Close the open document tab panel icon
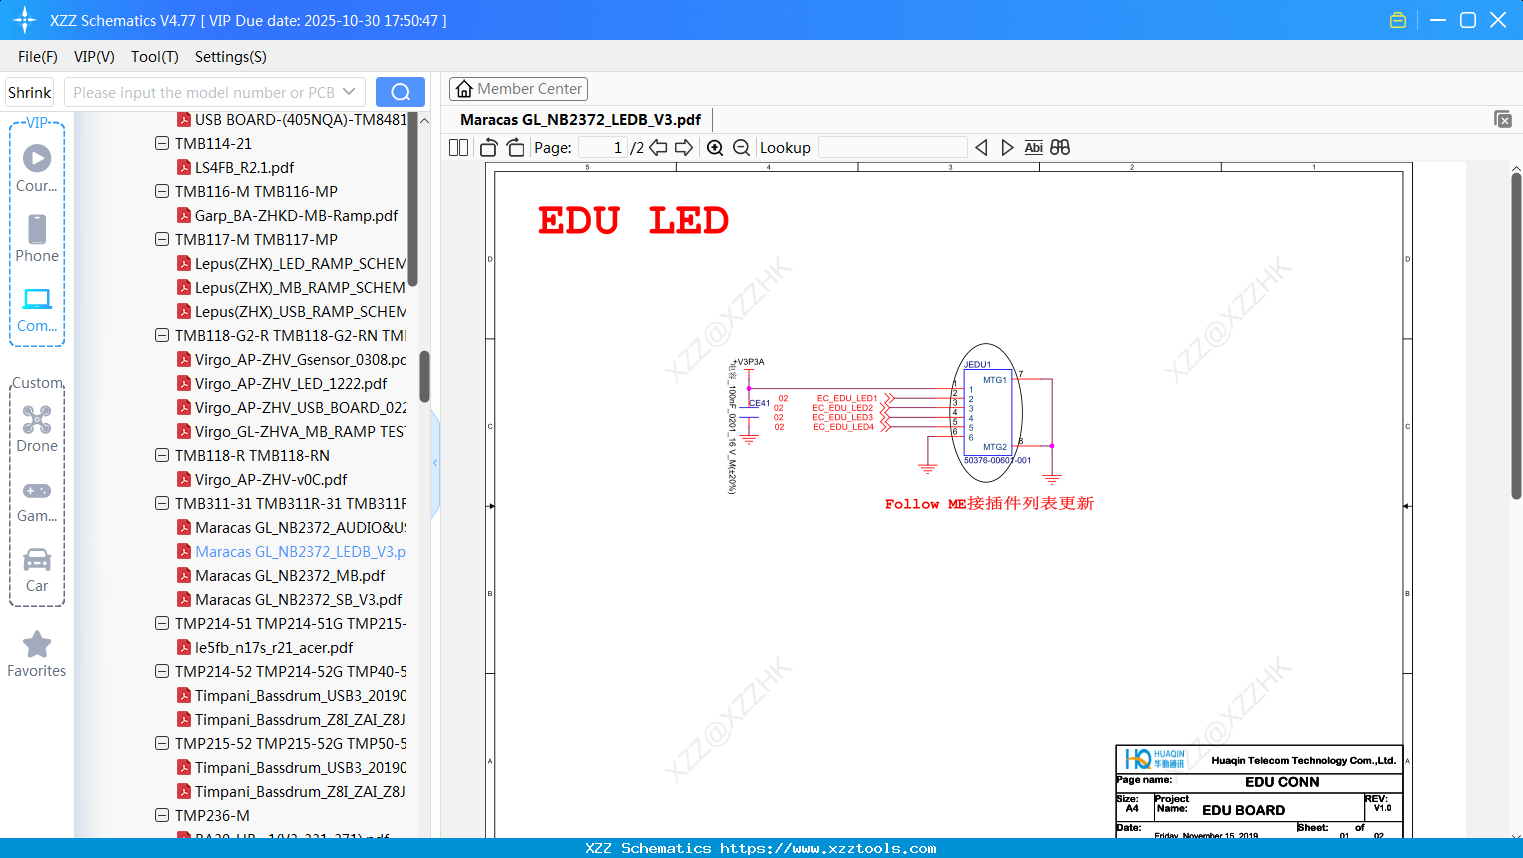The height and width of the screenshot is (858, 1523). tap(1503, 119)
